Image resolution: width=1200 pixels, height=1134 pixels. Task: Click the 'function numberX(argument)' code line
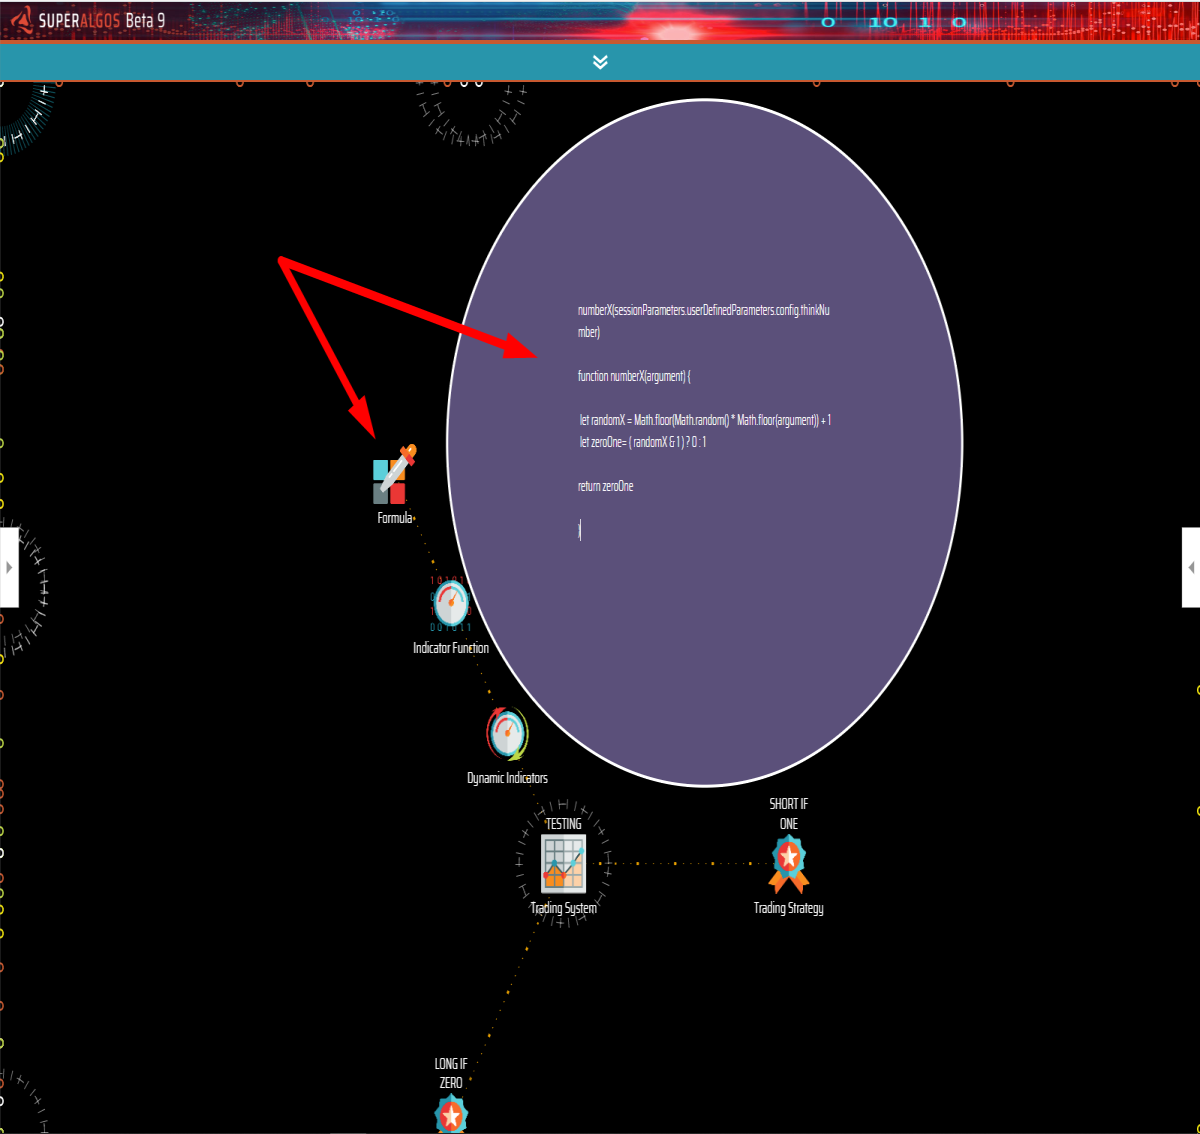[634, 376]
